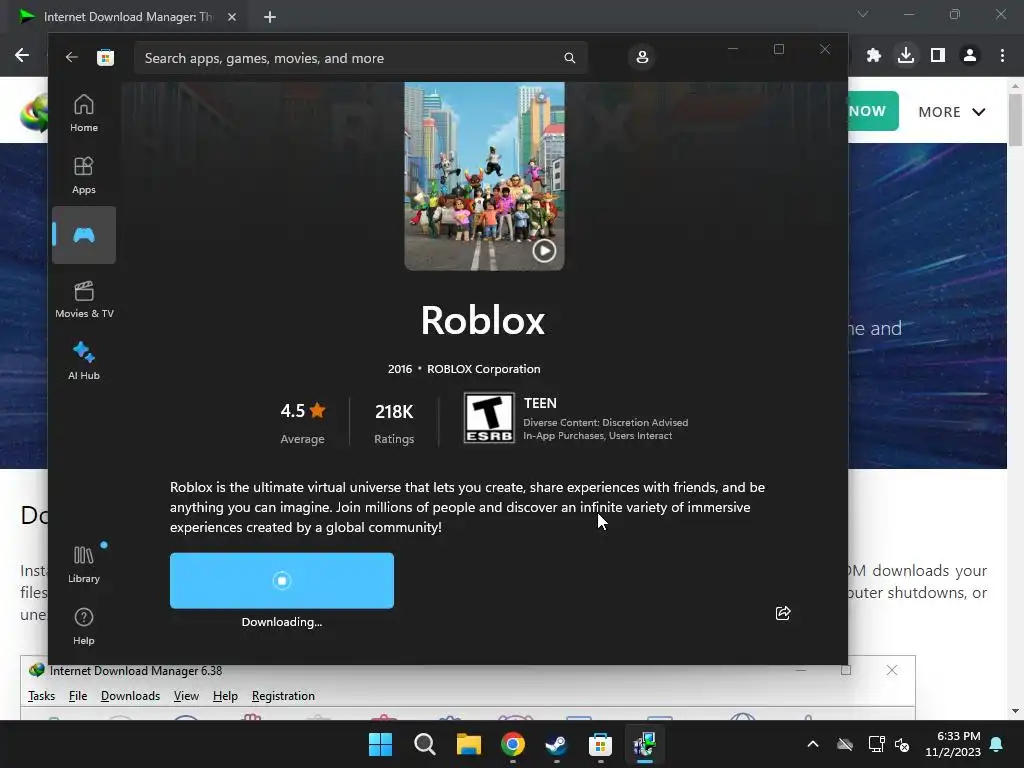The image size is (1024, 768).
Task: Click the Microsoft Store logo icon
Action: [x=105, y=57]
